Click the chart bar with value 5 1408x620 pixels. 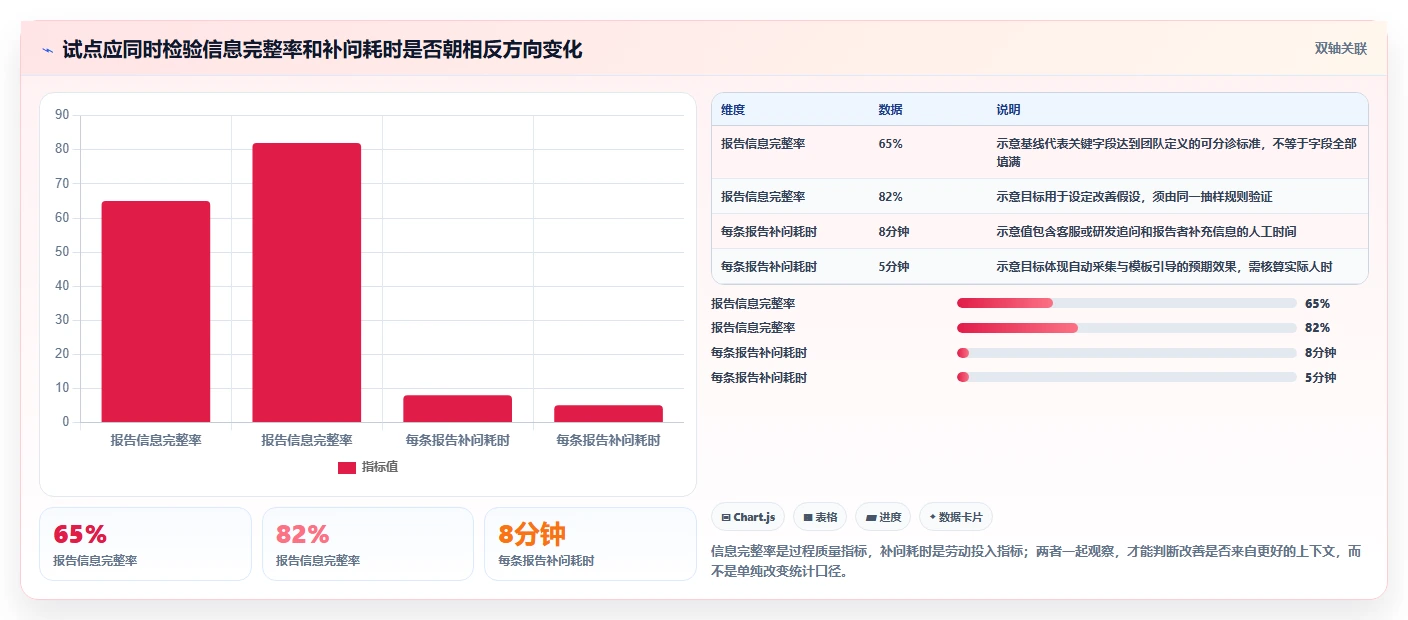tap(609, 414)
